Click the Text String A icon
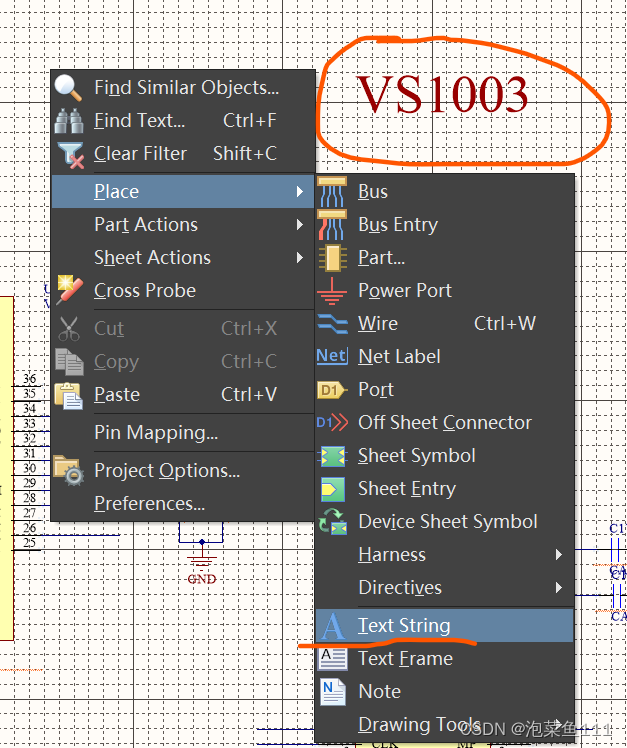Screen dimensions: 627x748 click(333, 626)
